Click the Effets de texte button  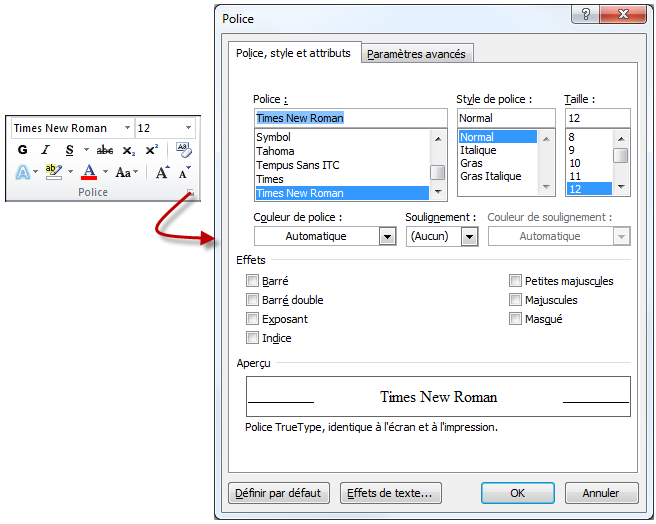pyautogui.click(x=390, y=493)
